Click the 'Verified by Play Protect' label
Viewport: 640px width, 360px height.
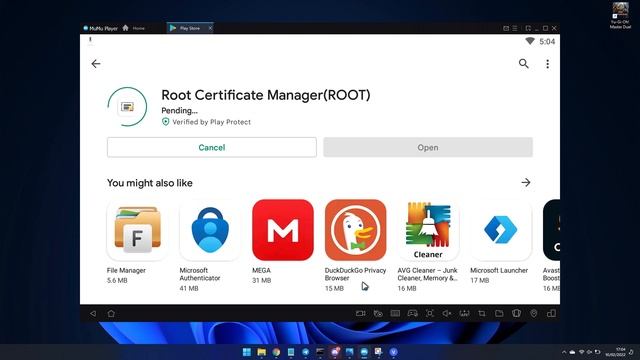(211, 122)
